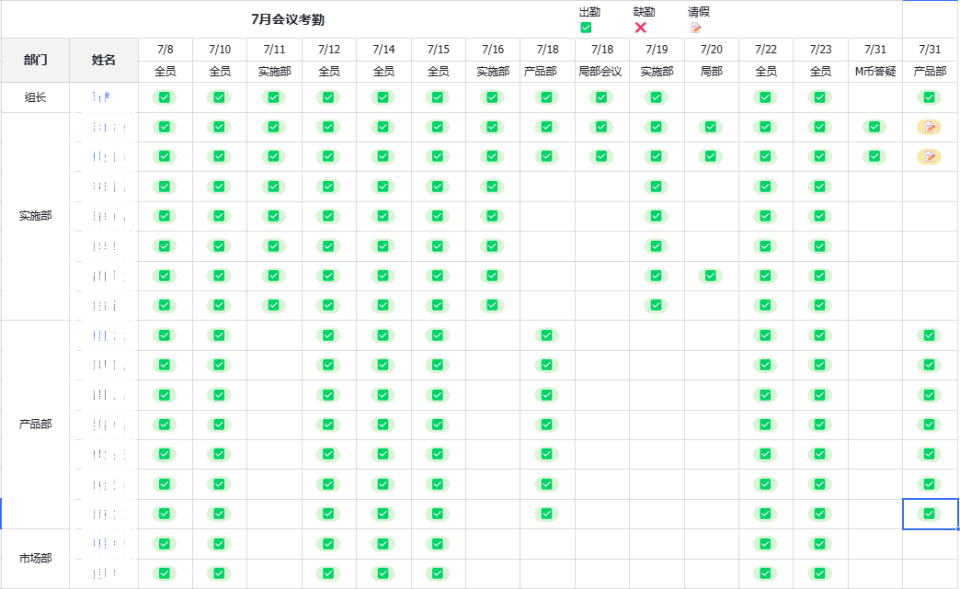Click 7/31 header above 产品部
The width and height of the screenshot is (960, 589).
930,50
